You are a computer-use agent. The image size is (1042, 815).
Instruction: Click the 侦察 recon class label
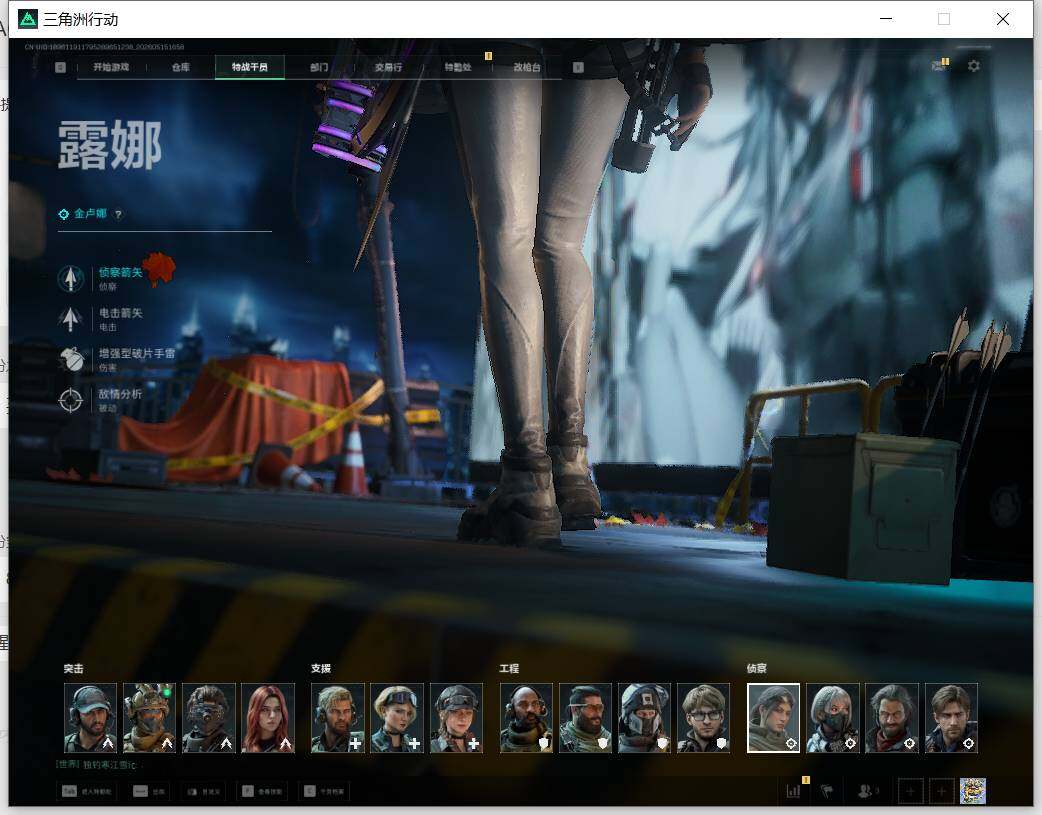(757, 669)
